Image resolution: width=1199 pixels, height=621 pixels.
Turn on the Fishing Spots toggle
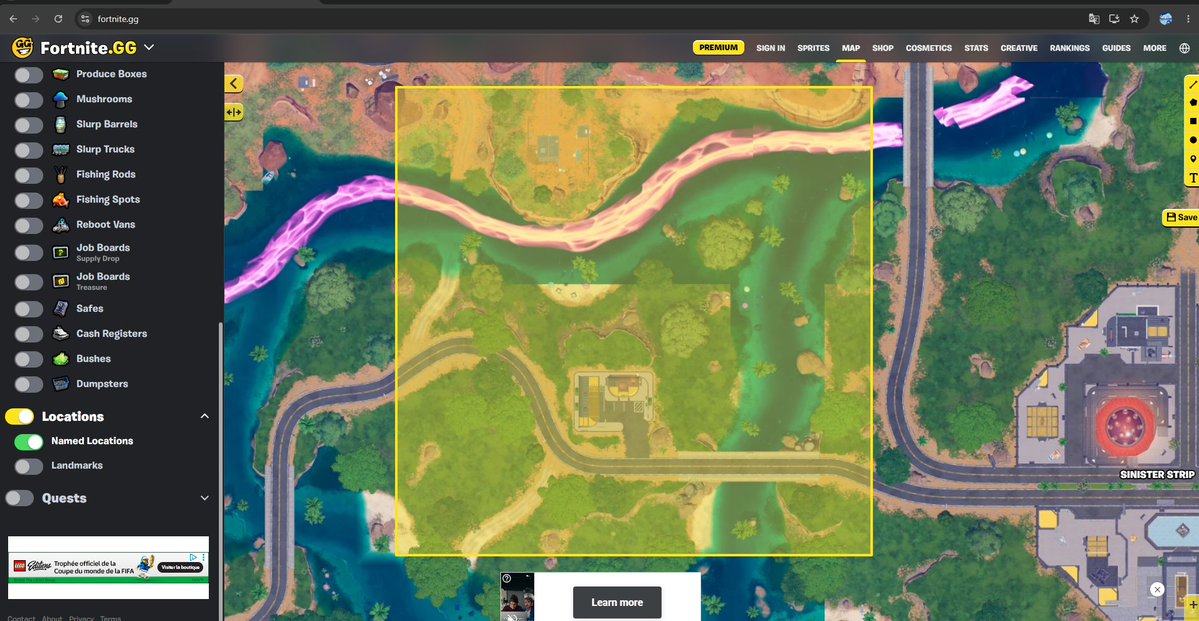28,200
